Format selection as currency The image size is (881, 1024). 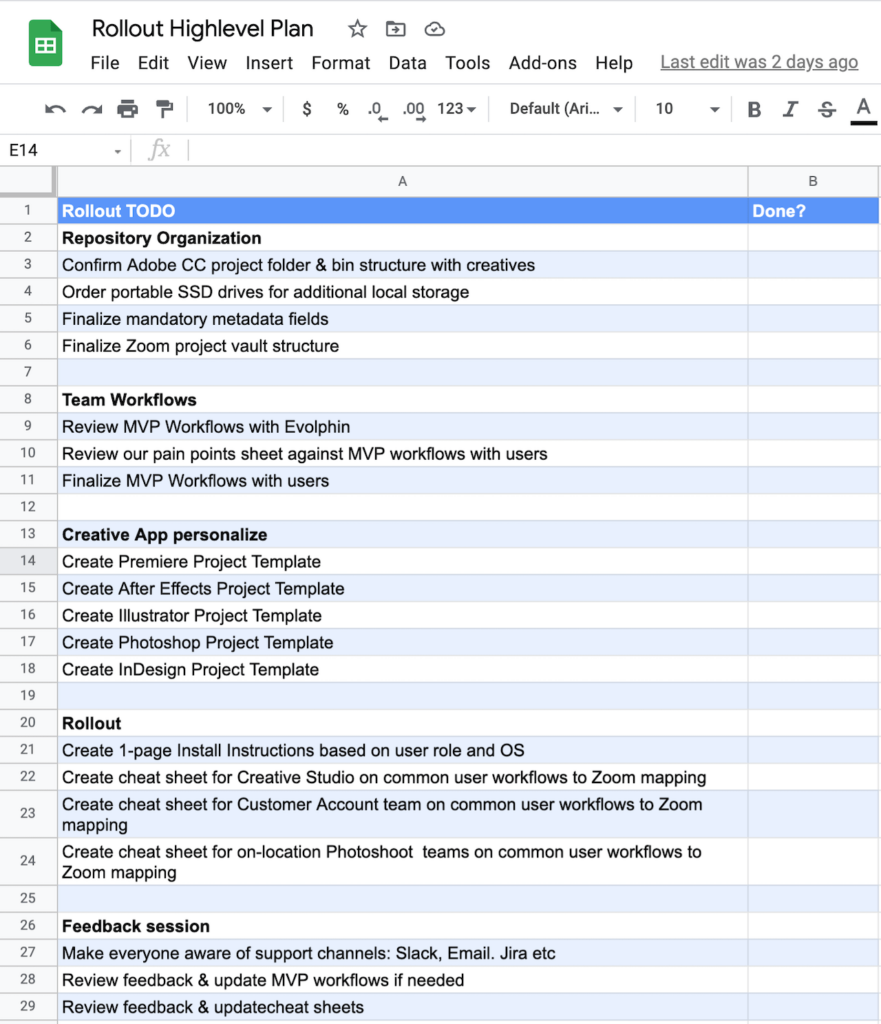[x=307, y=109]
